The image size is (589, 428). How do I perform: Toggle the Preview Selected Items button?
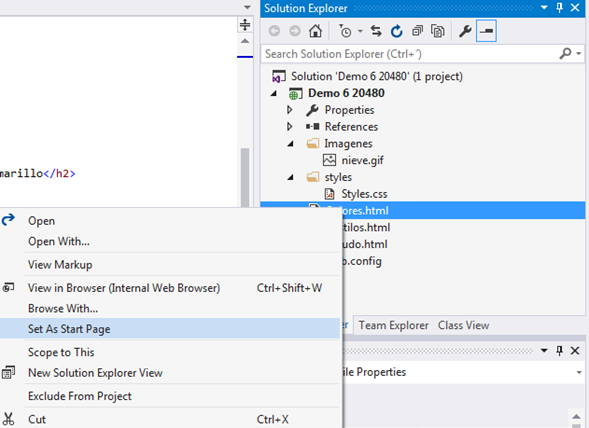coord(486,31)
